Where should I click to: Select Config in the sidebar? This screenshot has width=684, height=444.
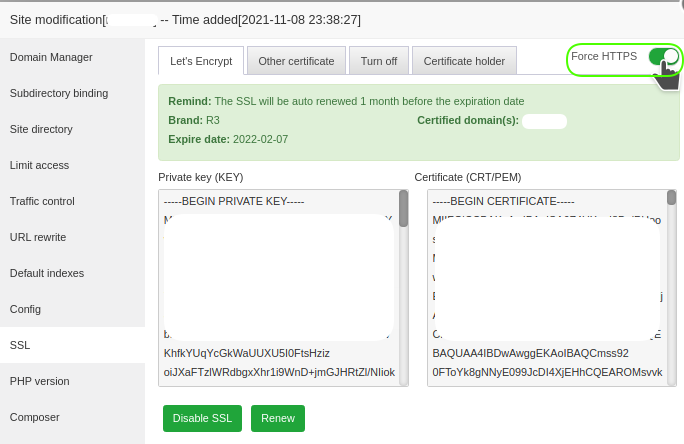coord(25,309)
